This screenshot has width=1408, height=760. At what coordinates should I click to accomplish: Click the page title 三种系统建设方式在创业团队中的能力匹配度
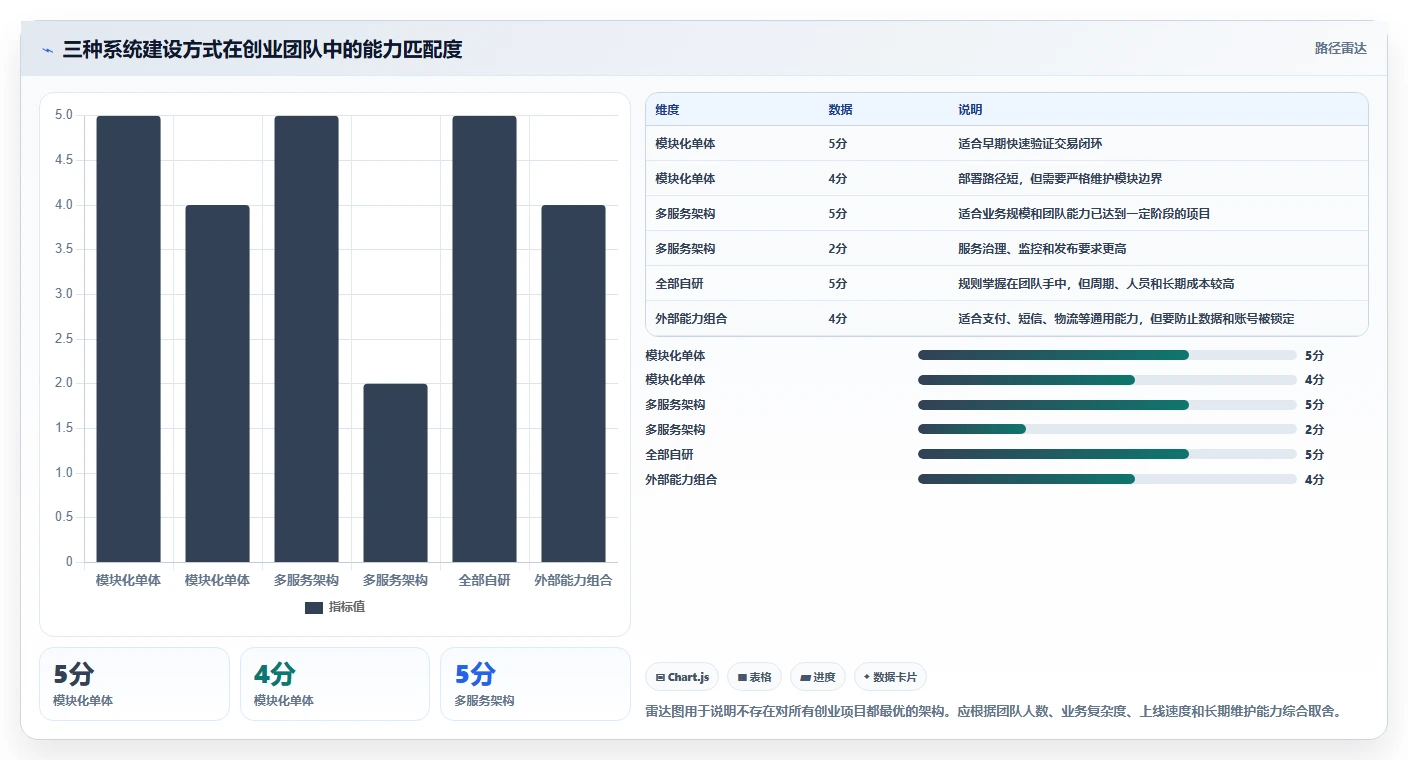coord(262,49)
